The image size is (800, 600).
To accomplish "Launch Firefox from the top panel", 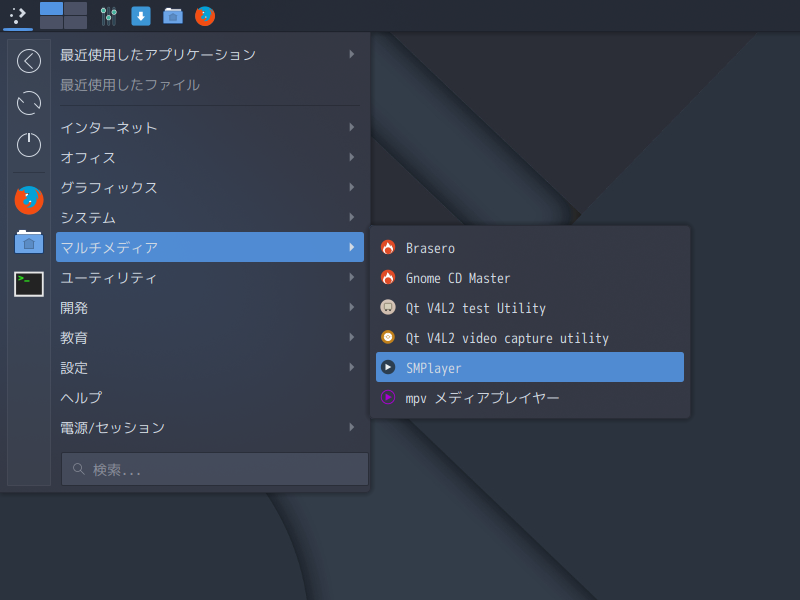I will click(x=205, y=16).
